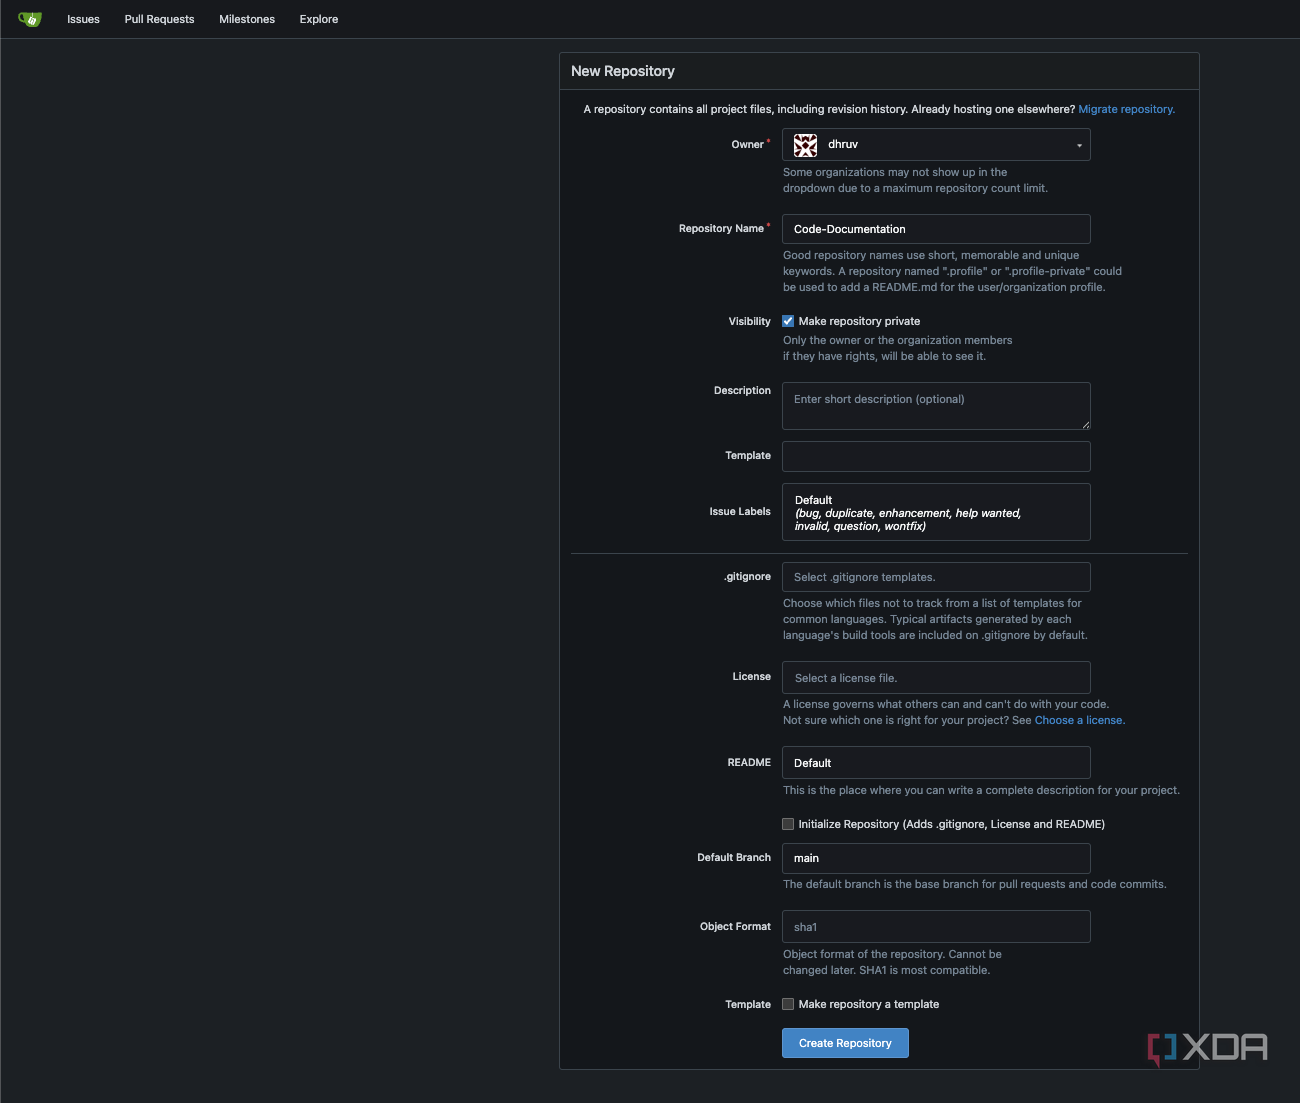Check Make repository a template
Image resolution: width=1300 pixels, height=1103 pixels.
788,1004
